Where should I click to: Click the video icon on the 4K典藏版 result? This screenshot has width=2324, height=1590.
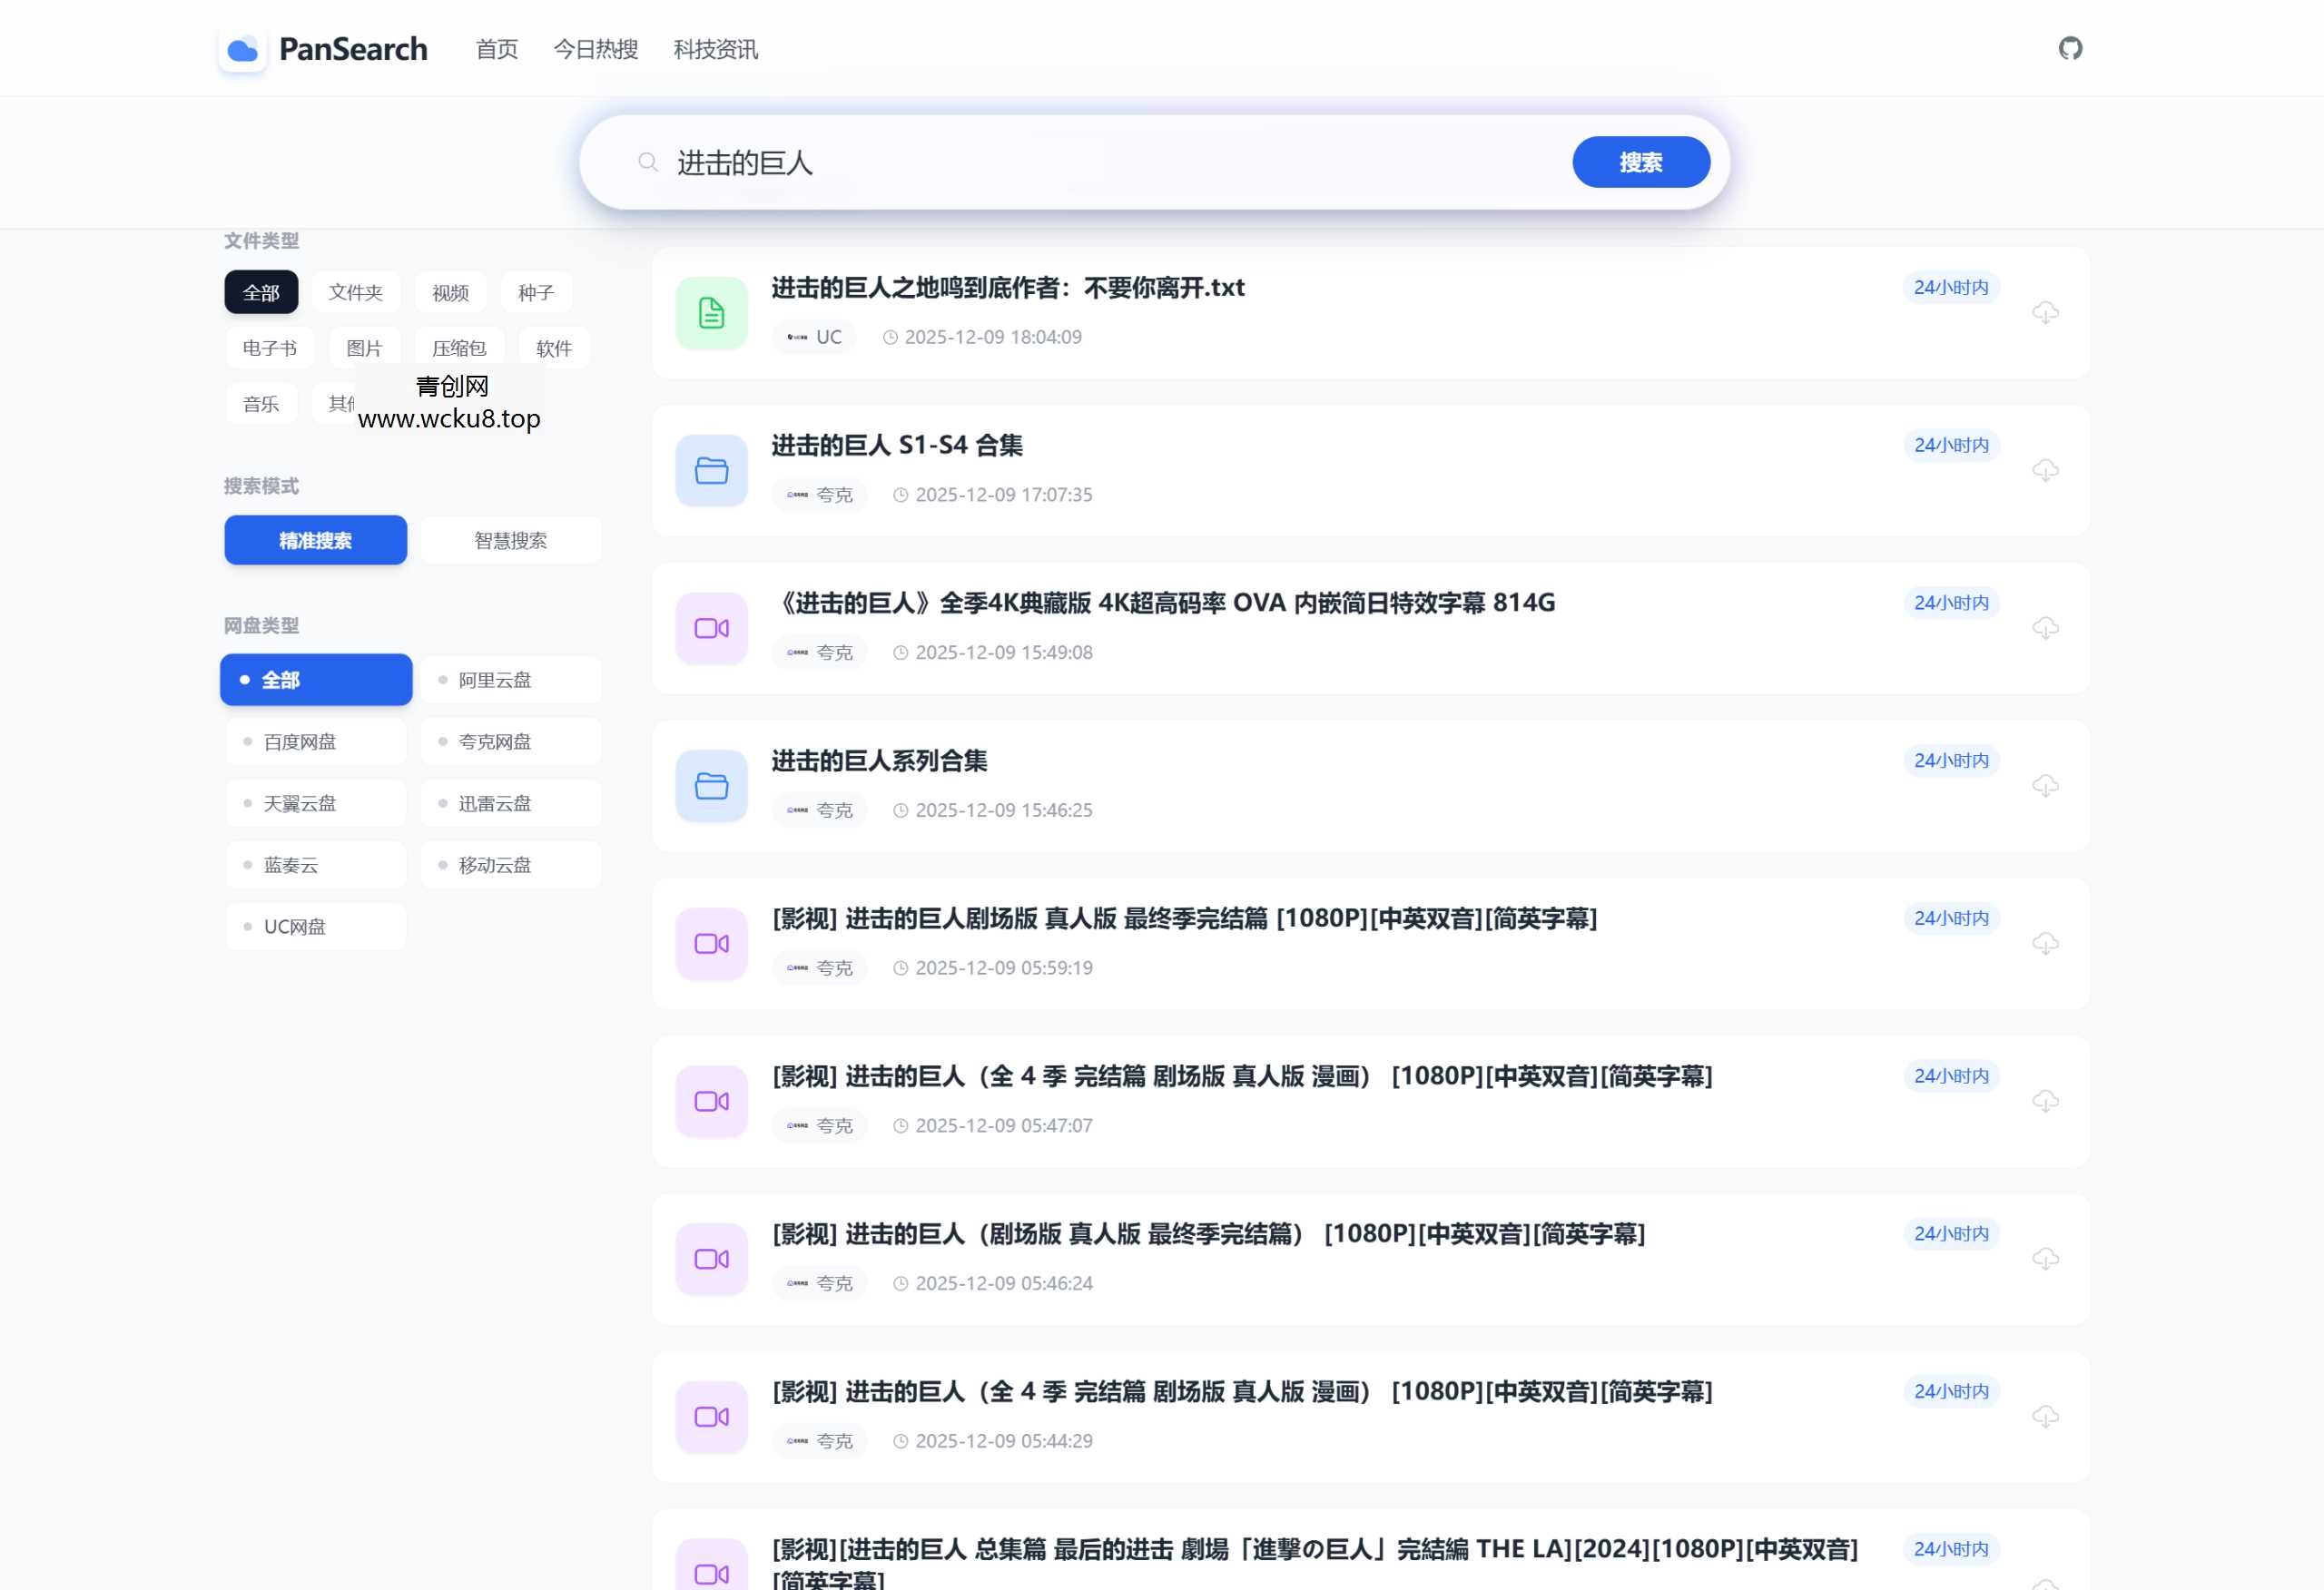(x=710, y=628)
